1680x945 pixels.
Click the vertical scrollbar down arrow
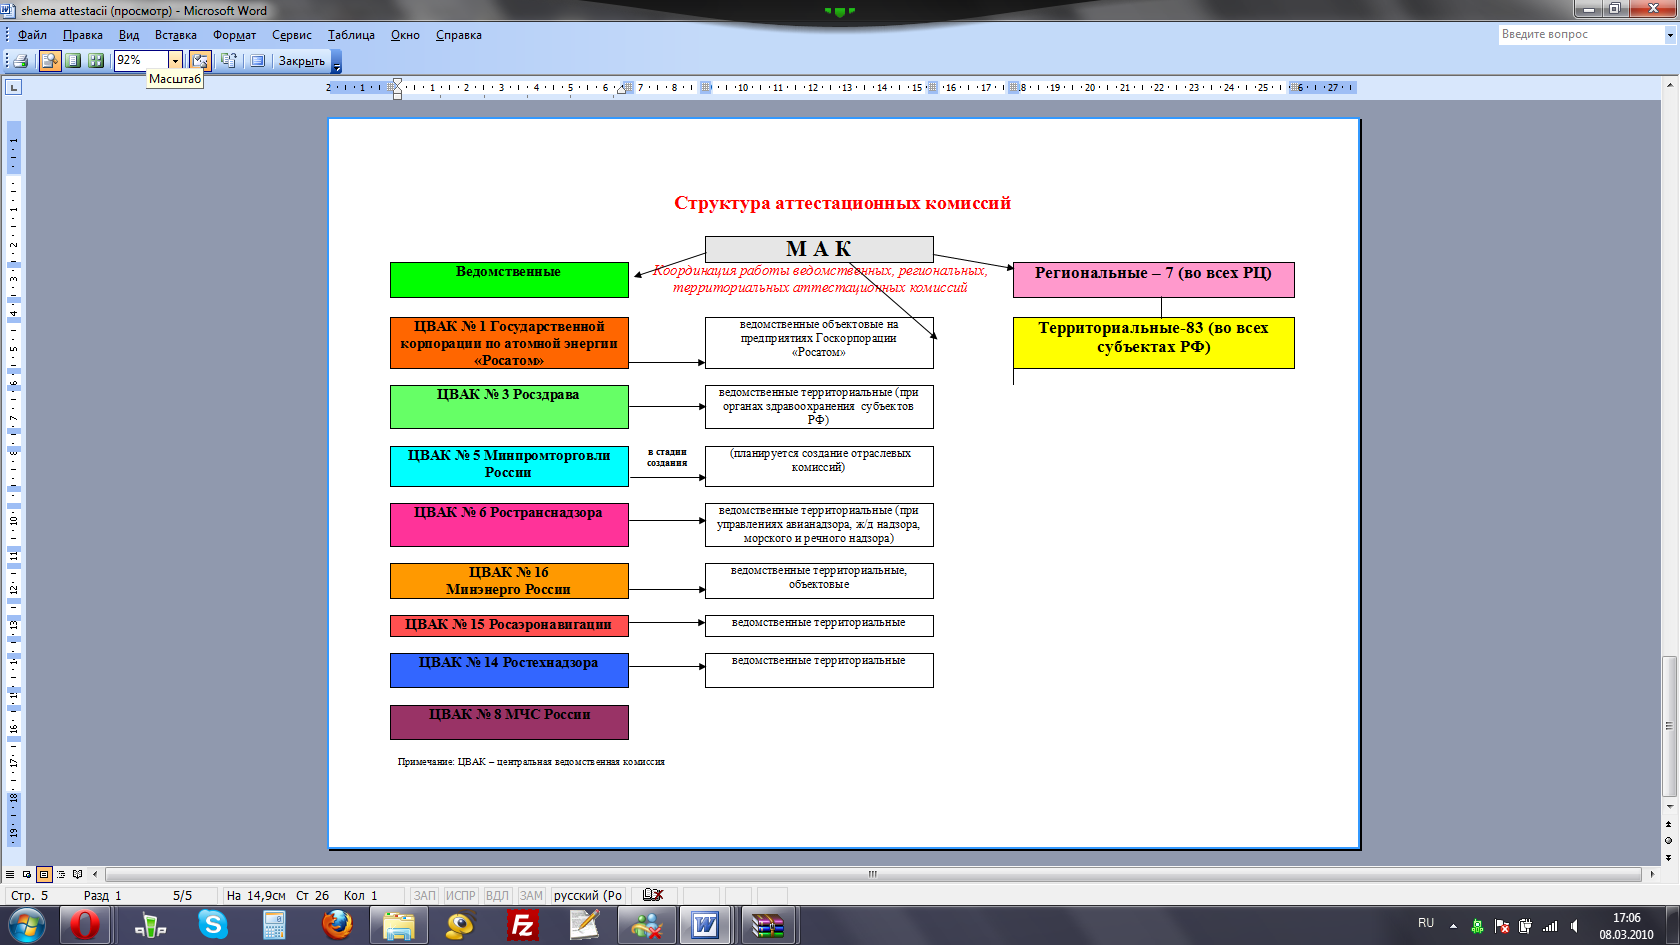(x=1669, y=806)
